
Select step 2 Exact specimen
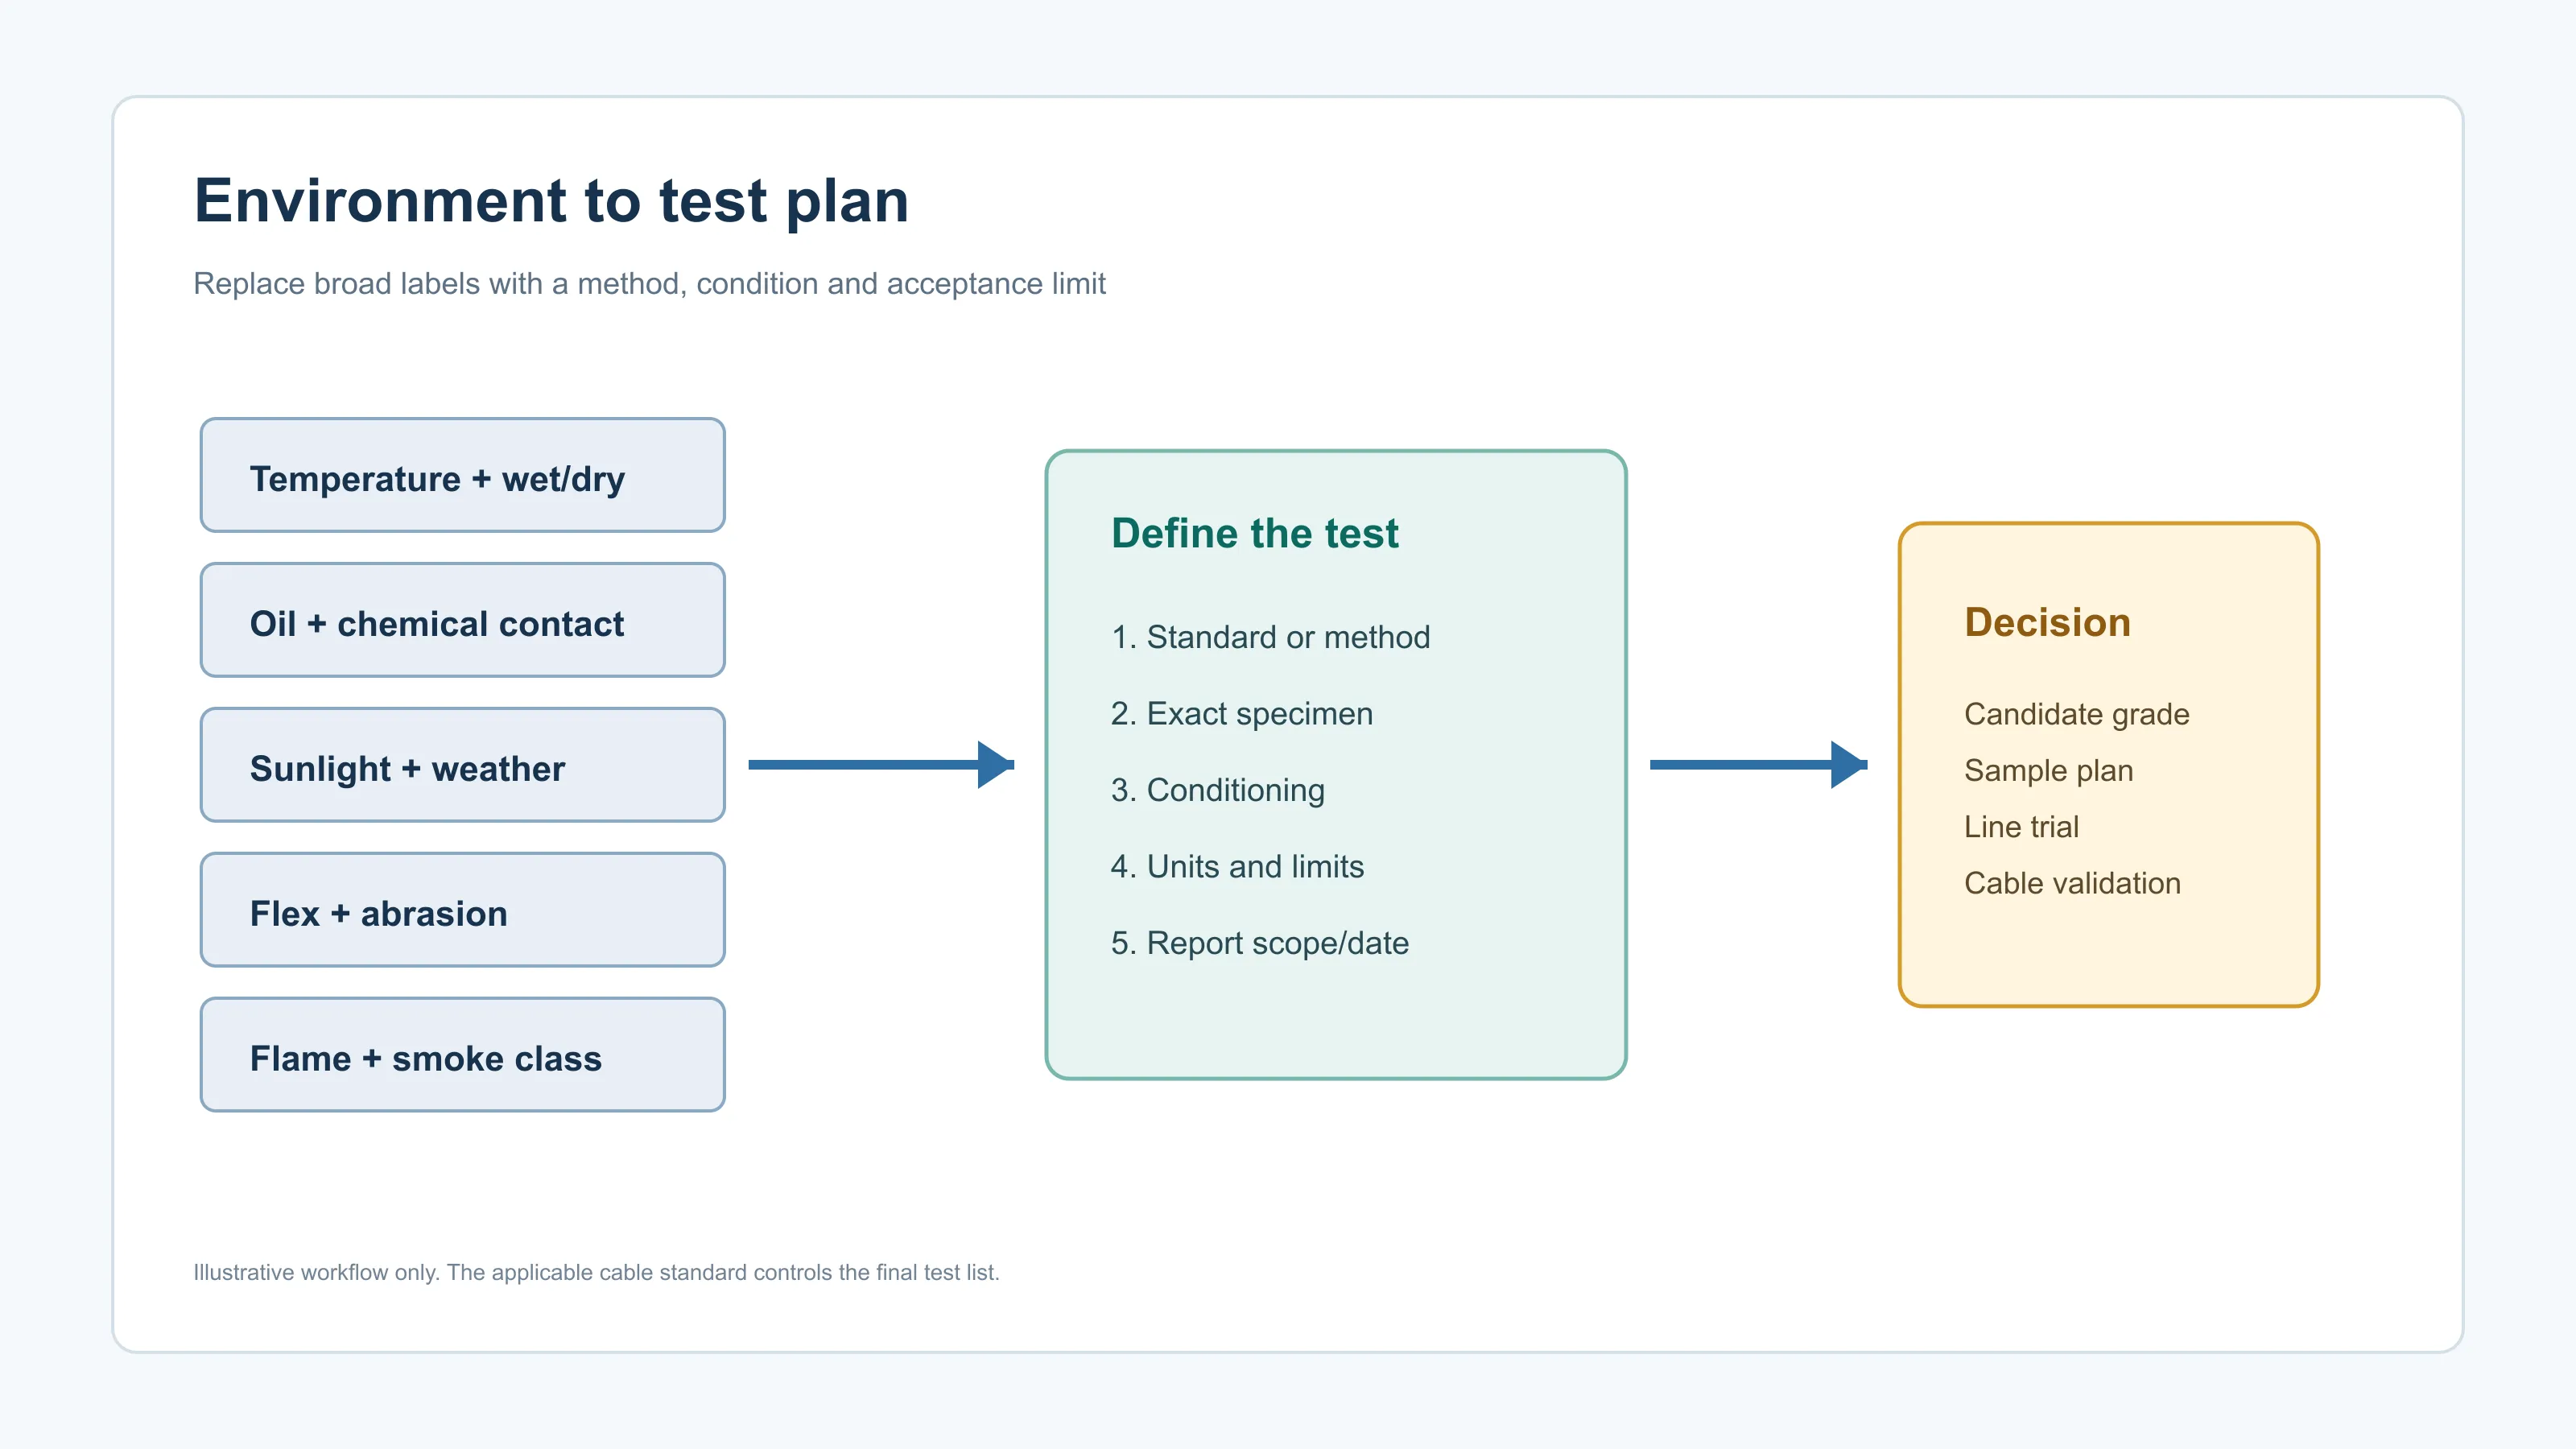1241,714
